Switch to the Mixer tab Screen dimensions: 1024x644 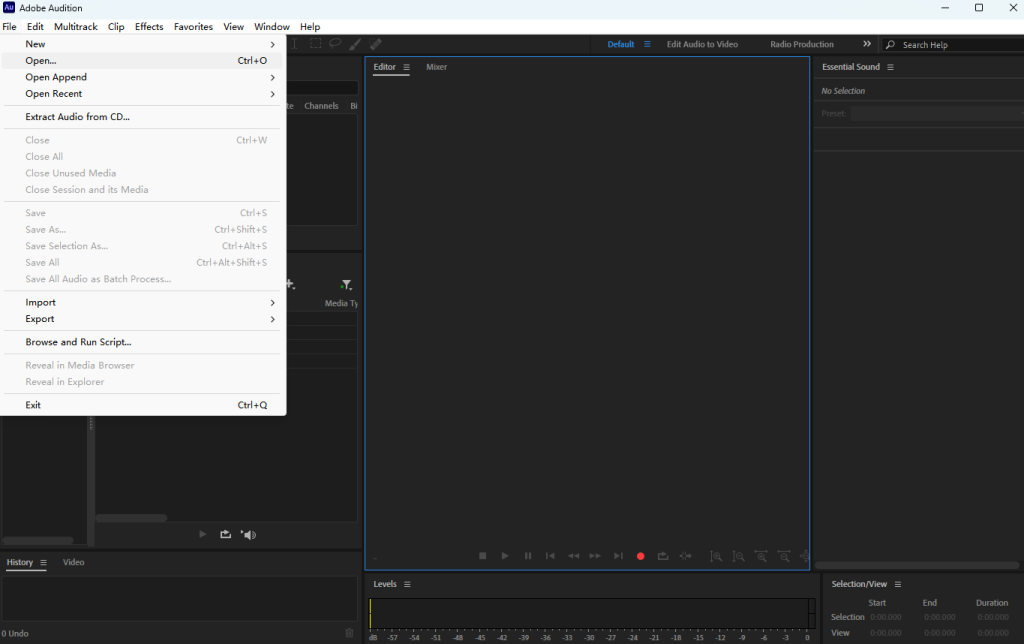(436, 67)
